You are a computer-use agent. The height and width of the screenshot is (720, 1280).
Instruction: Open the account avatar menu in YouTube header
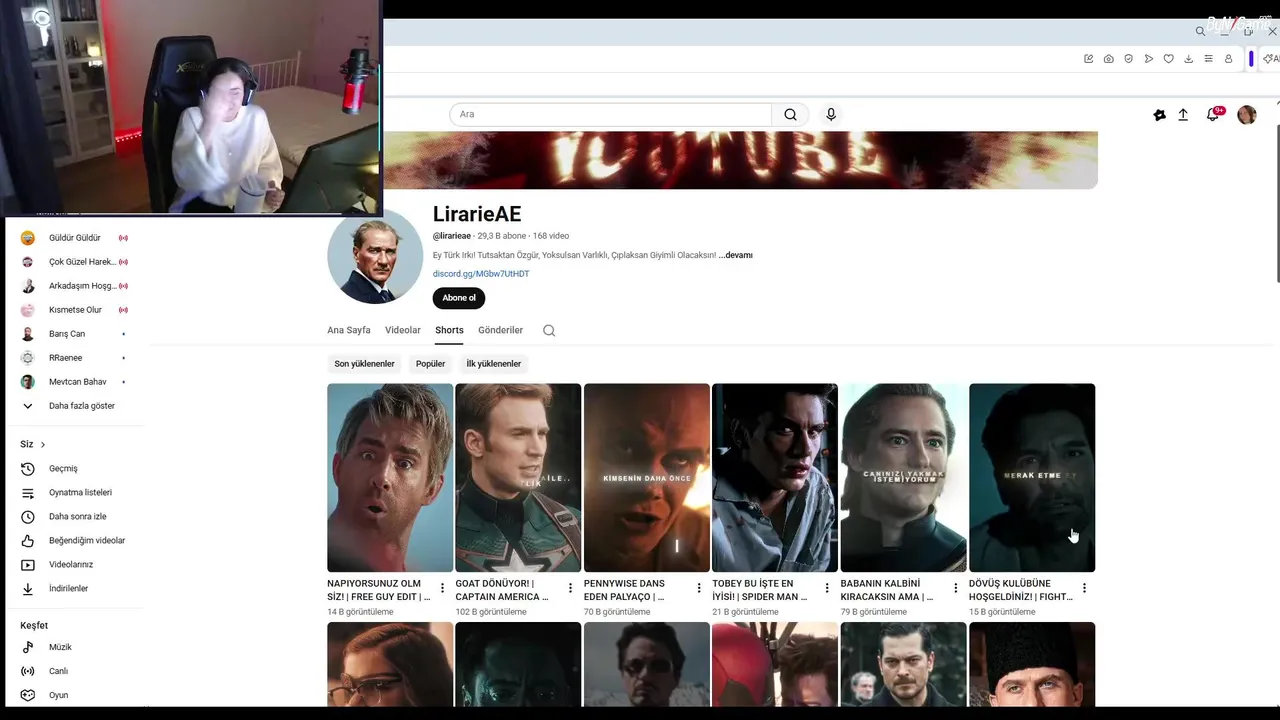(x=1247, y=115)
